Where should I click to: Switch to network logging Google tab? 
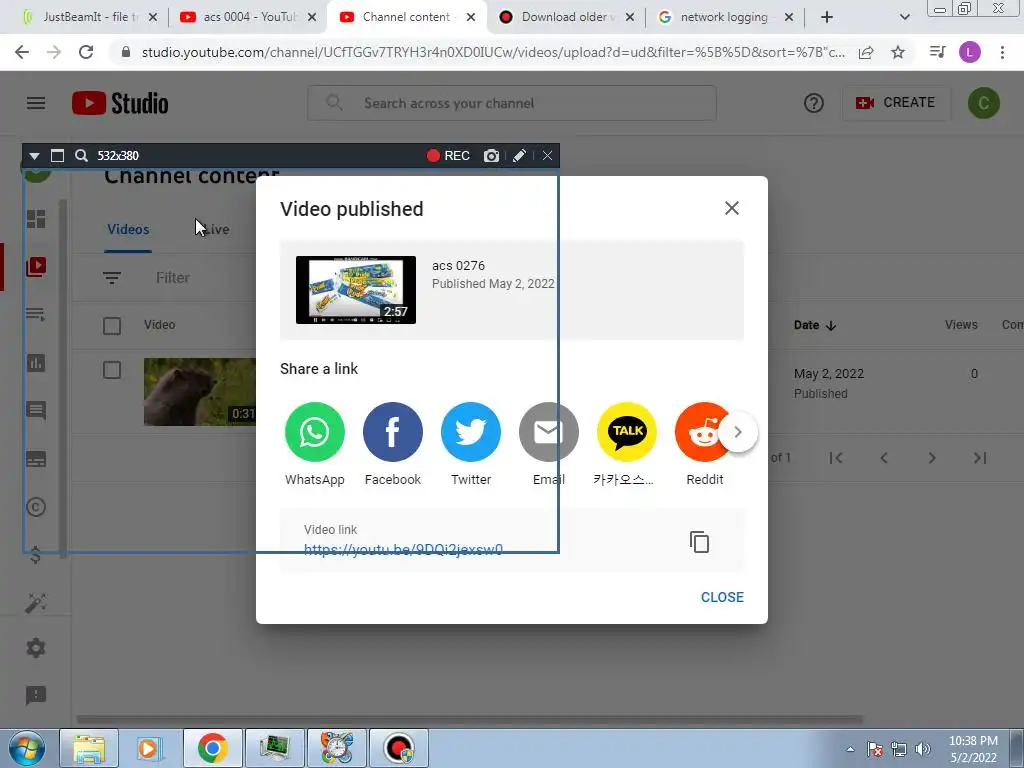tap(726, 17)
